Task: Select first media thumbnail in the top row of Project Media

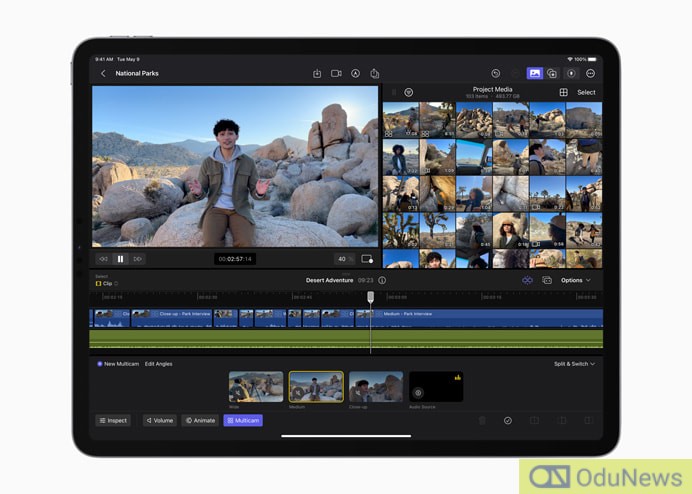Action: (x=401, y=120)
